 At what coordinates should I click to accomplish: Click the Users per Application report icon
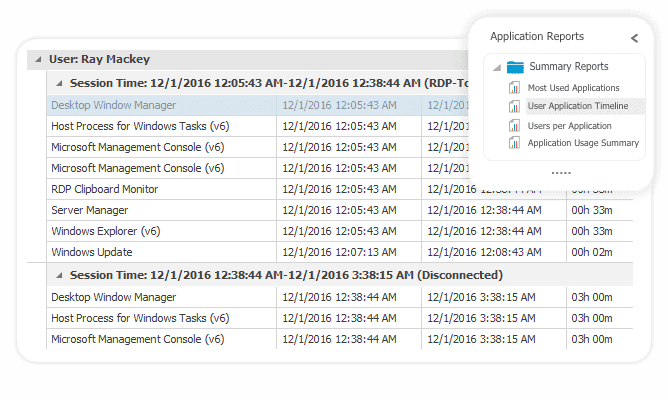click(515, 126)
